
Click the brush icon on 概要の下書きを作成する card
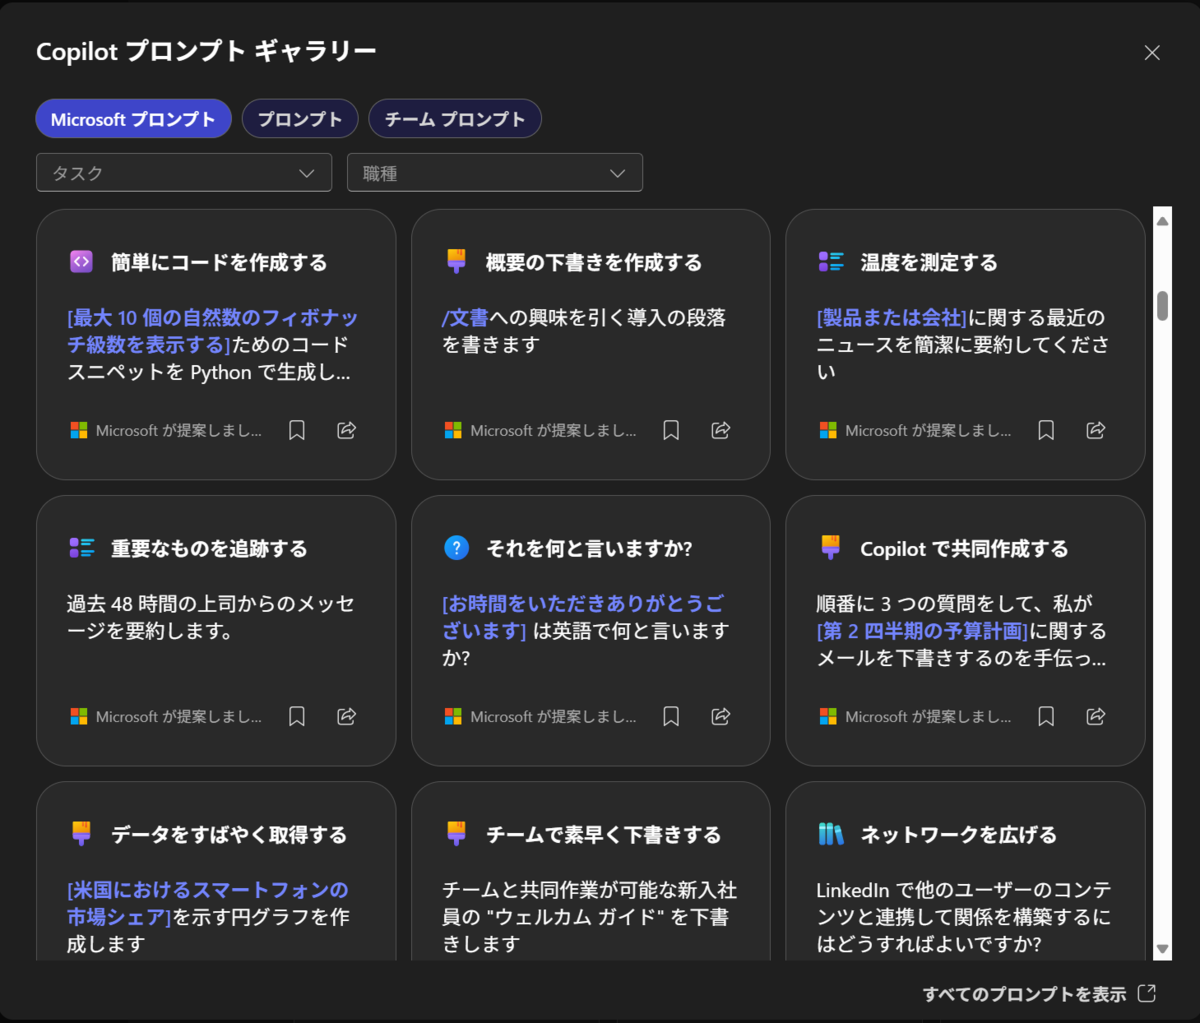click(456, 262)
